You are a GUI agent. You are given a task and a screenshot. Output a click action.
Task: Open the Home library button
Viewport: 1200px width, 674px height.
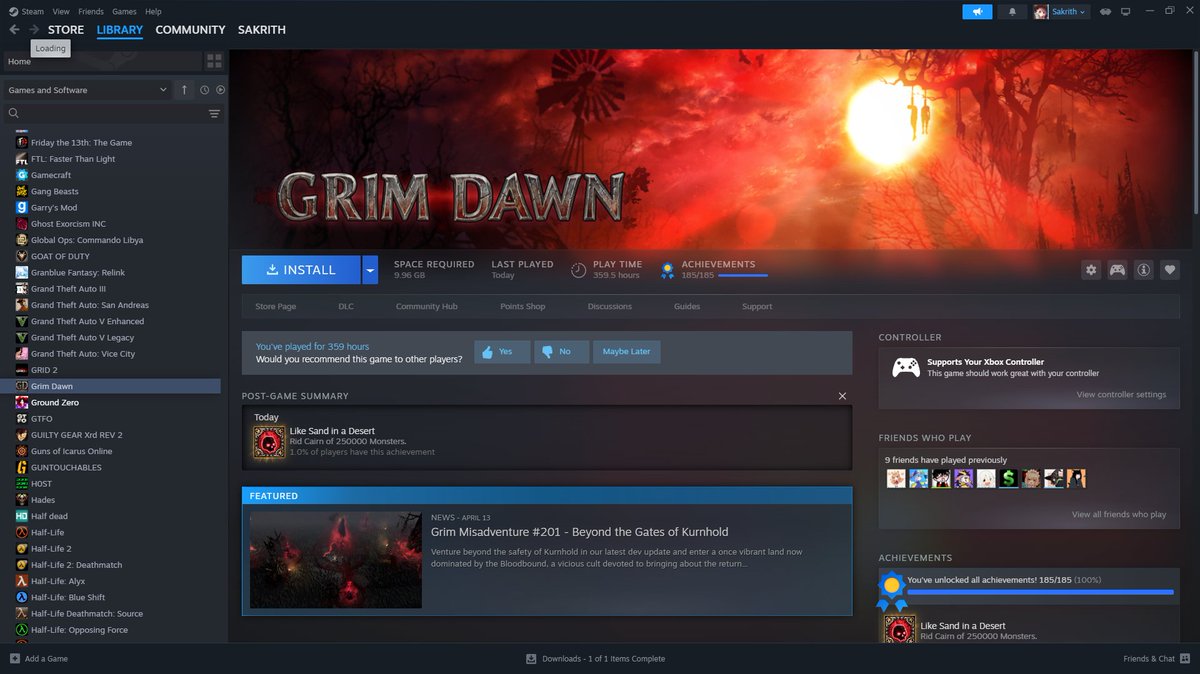(x=101, y=61)
